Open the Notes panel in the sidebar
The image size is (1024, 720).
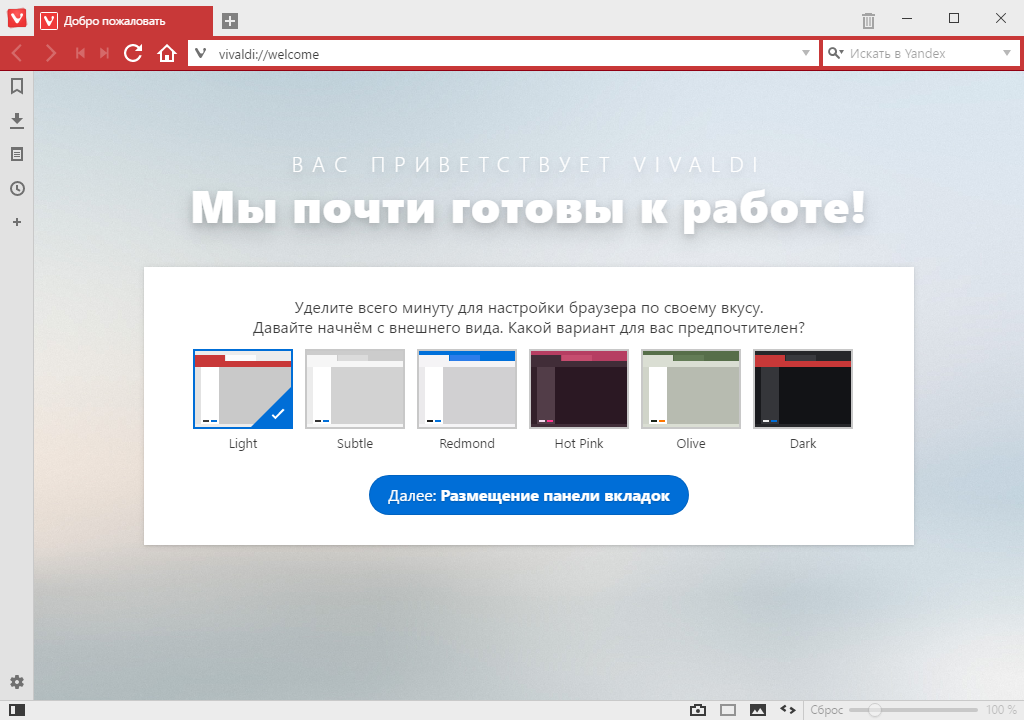16,154
